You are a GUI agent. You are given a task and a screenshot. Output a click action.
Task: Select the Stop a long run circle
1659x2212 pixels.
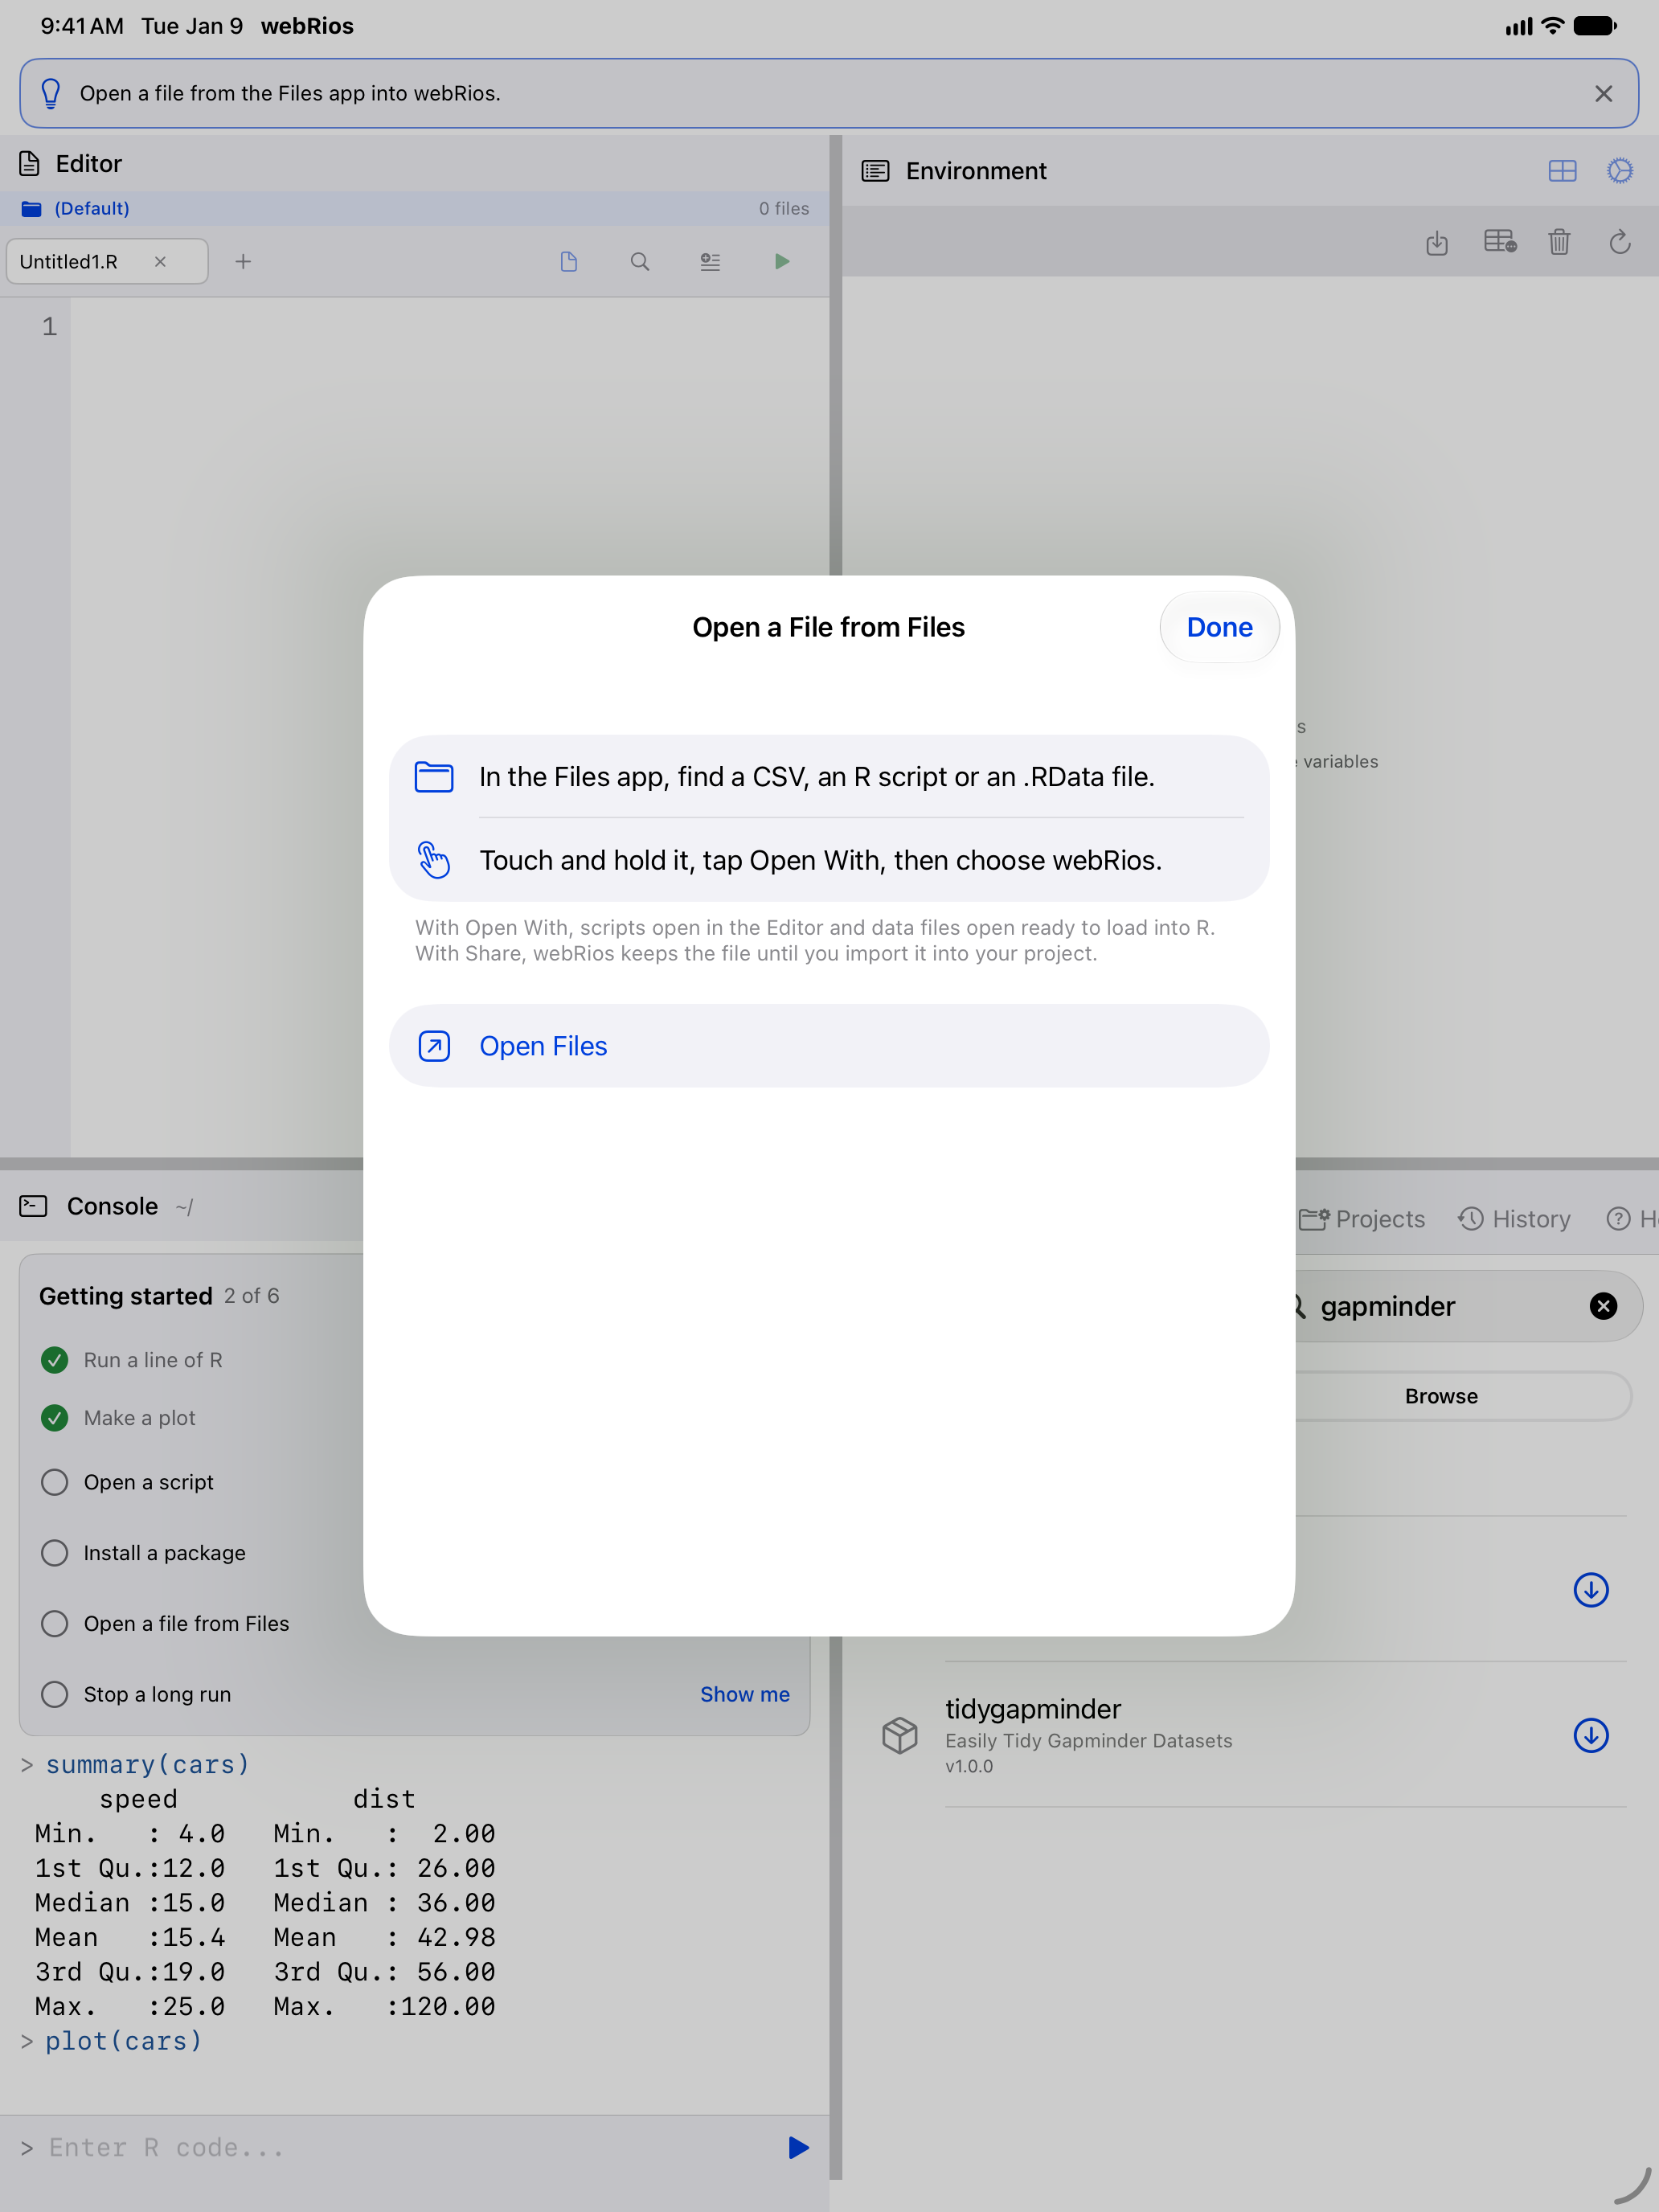55,1694
